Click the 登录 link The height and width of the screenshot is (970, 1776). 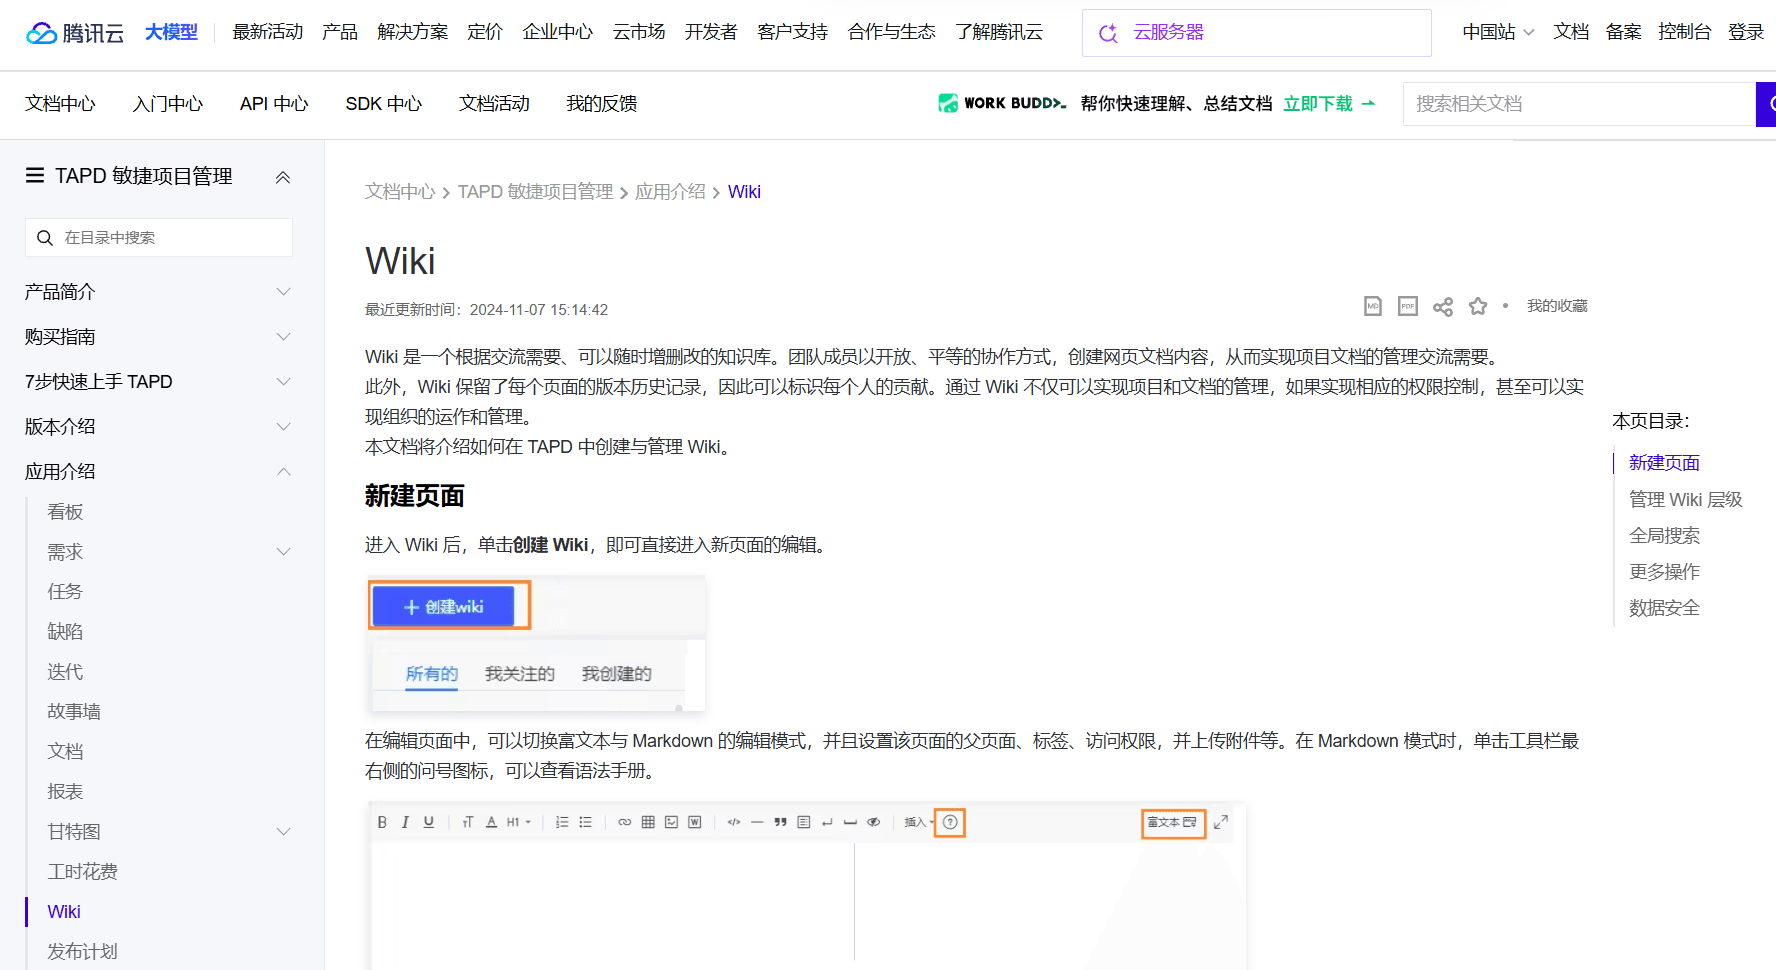pos(1746,32)
